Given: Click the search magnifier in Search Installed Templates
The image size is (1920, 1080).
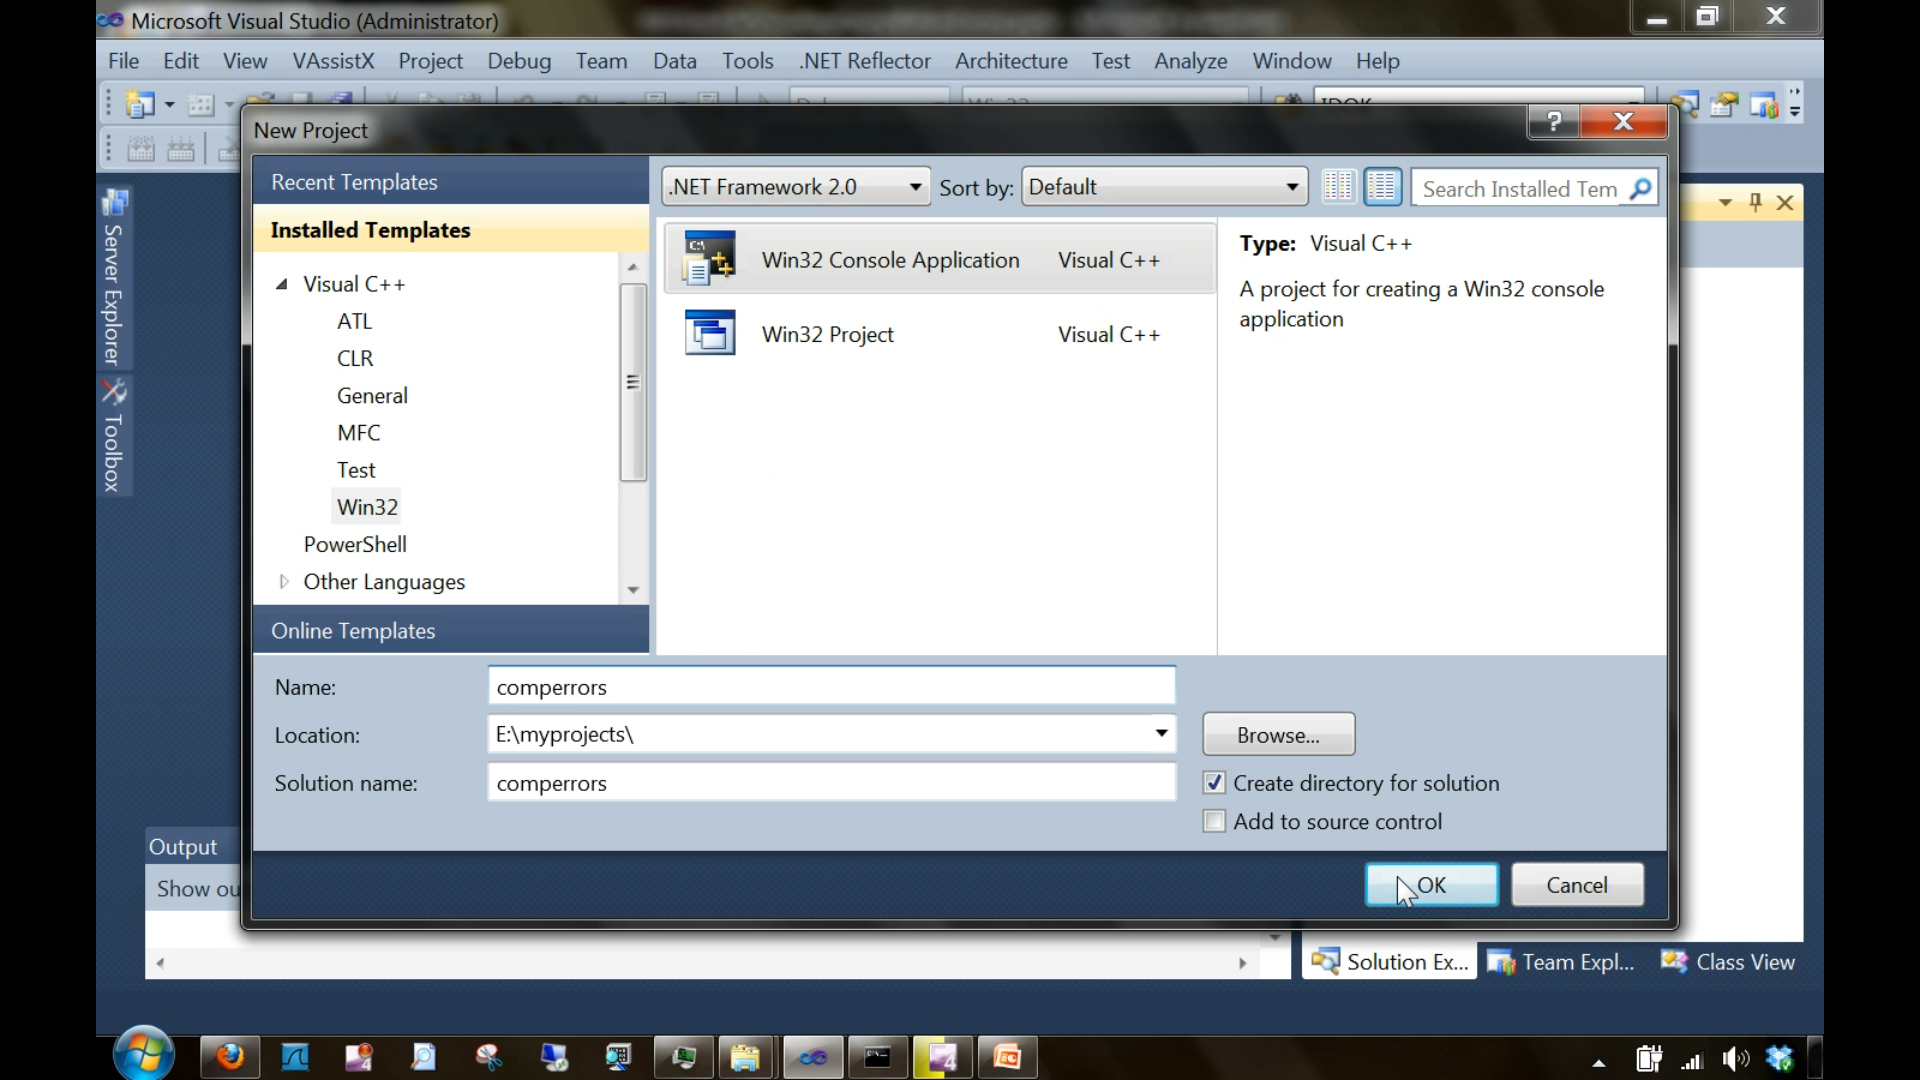Looking at the screenshot, I should pyautogui.click(x=1641, y=188).
